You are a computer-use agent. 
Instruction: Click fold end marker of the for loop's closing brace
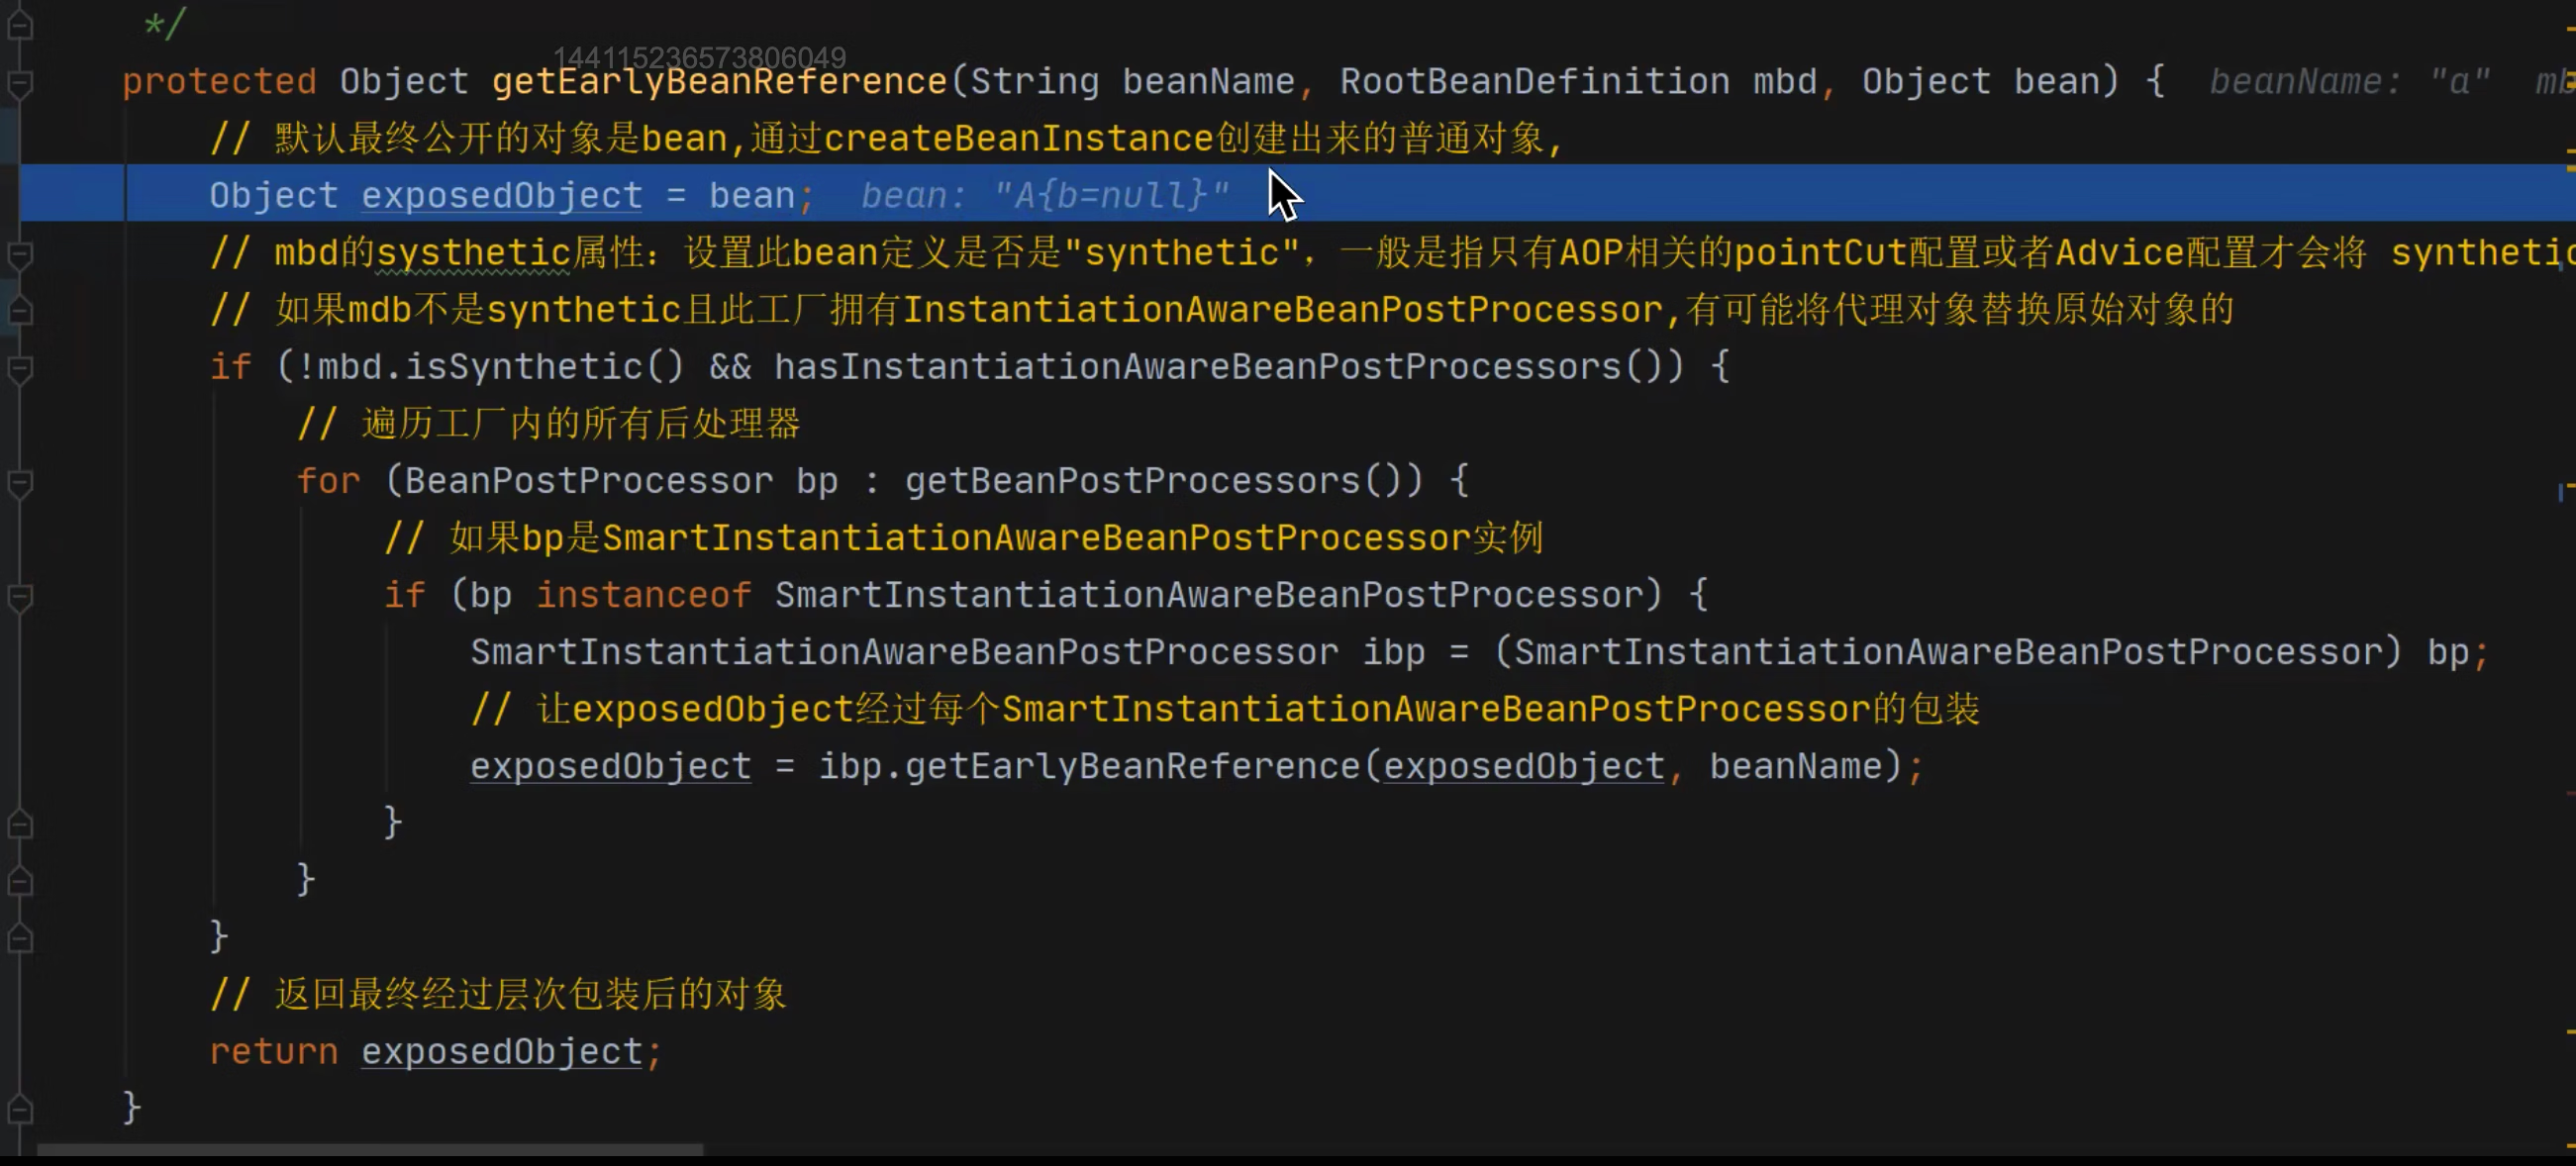(x=19, y=881)
